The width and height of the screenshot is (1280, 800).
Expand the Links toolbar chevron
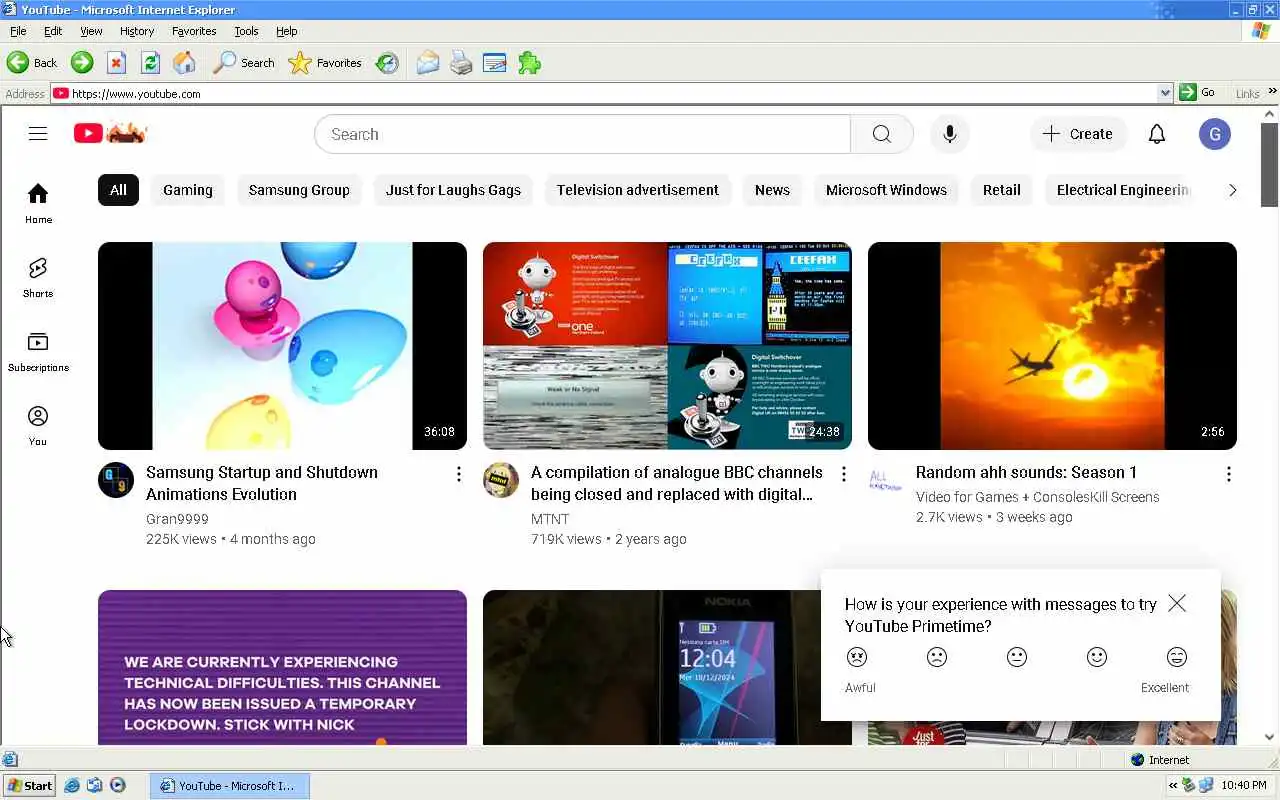(x=1273, y=93)
